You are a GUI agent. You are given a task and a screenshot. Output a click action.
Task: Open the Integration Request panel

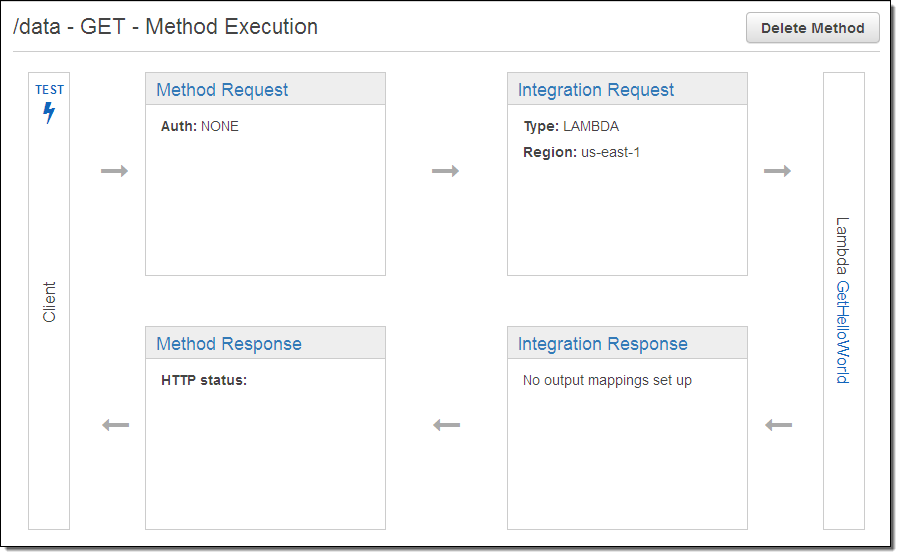click(x=596, y=90)
